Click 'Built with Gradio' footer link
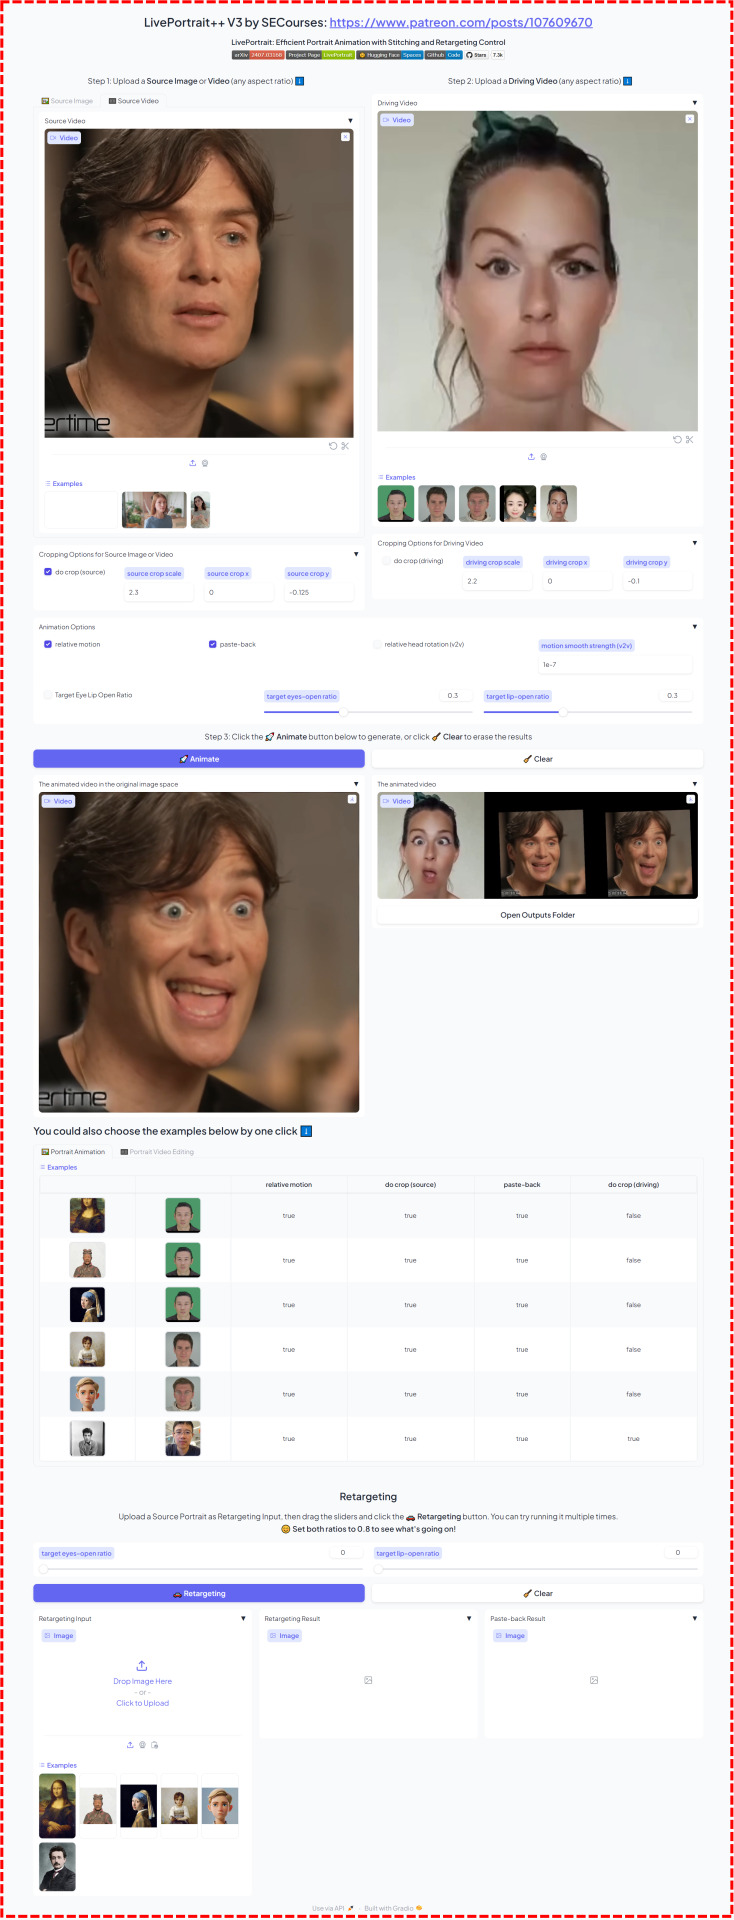734x1920 pixels. point(393,1908)
